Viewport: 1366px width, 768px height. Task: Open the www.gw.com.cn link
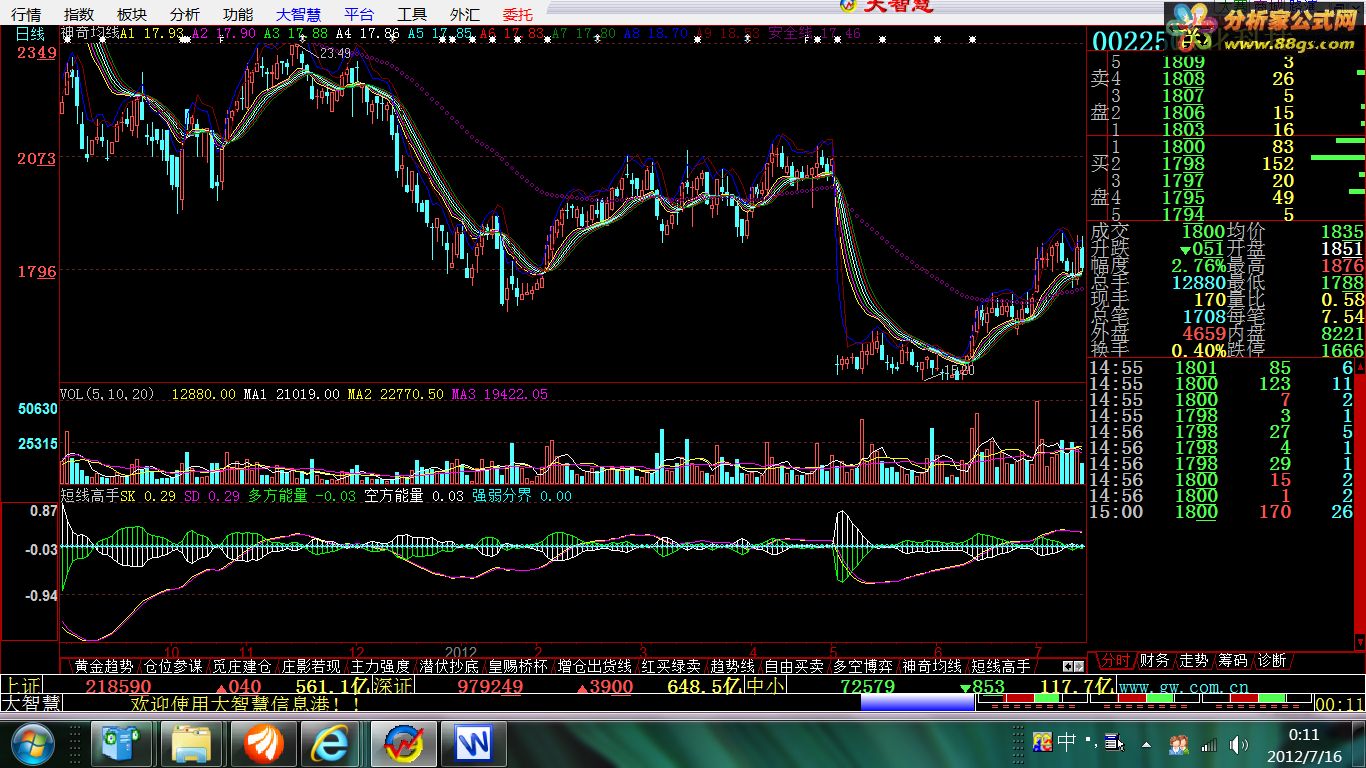pos(1183,688)
